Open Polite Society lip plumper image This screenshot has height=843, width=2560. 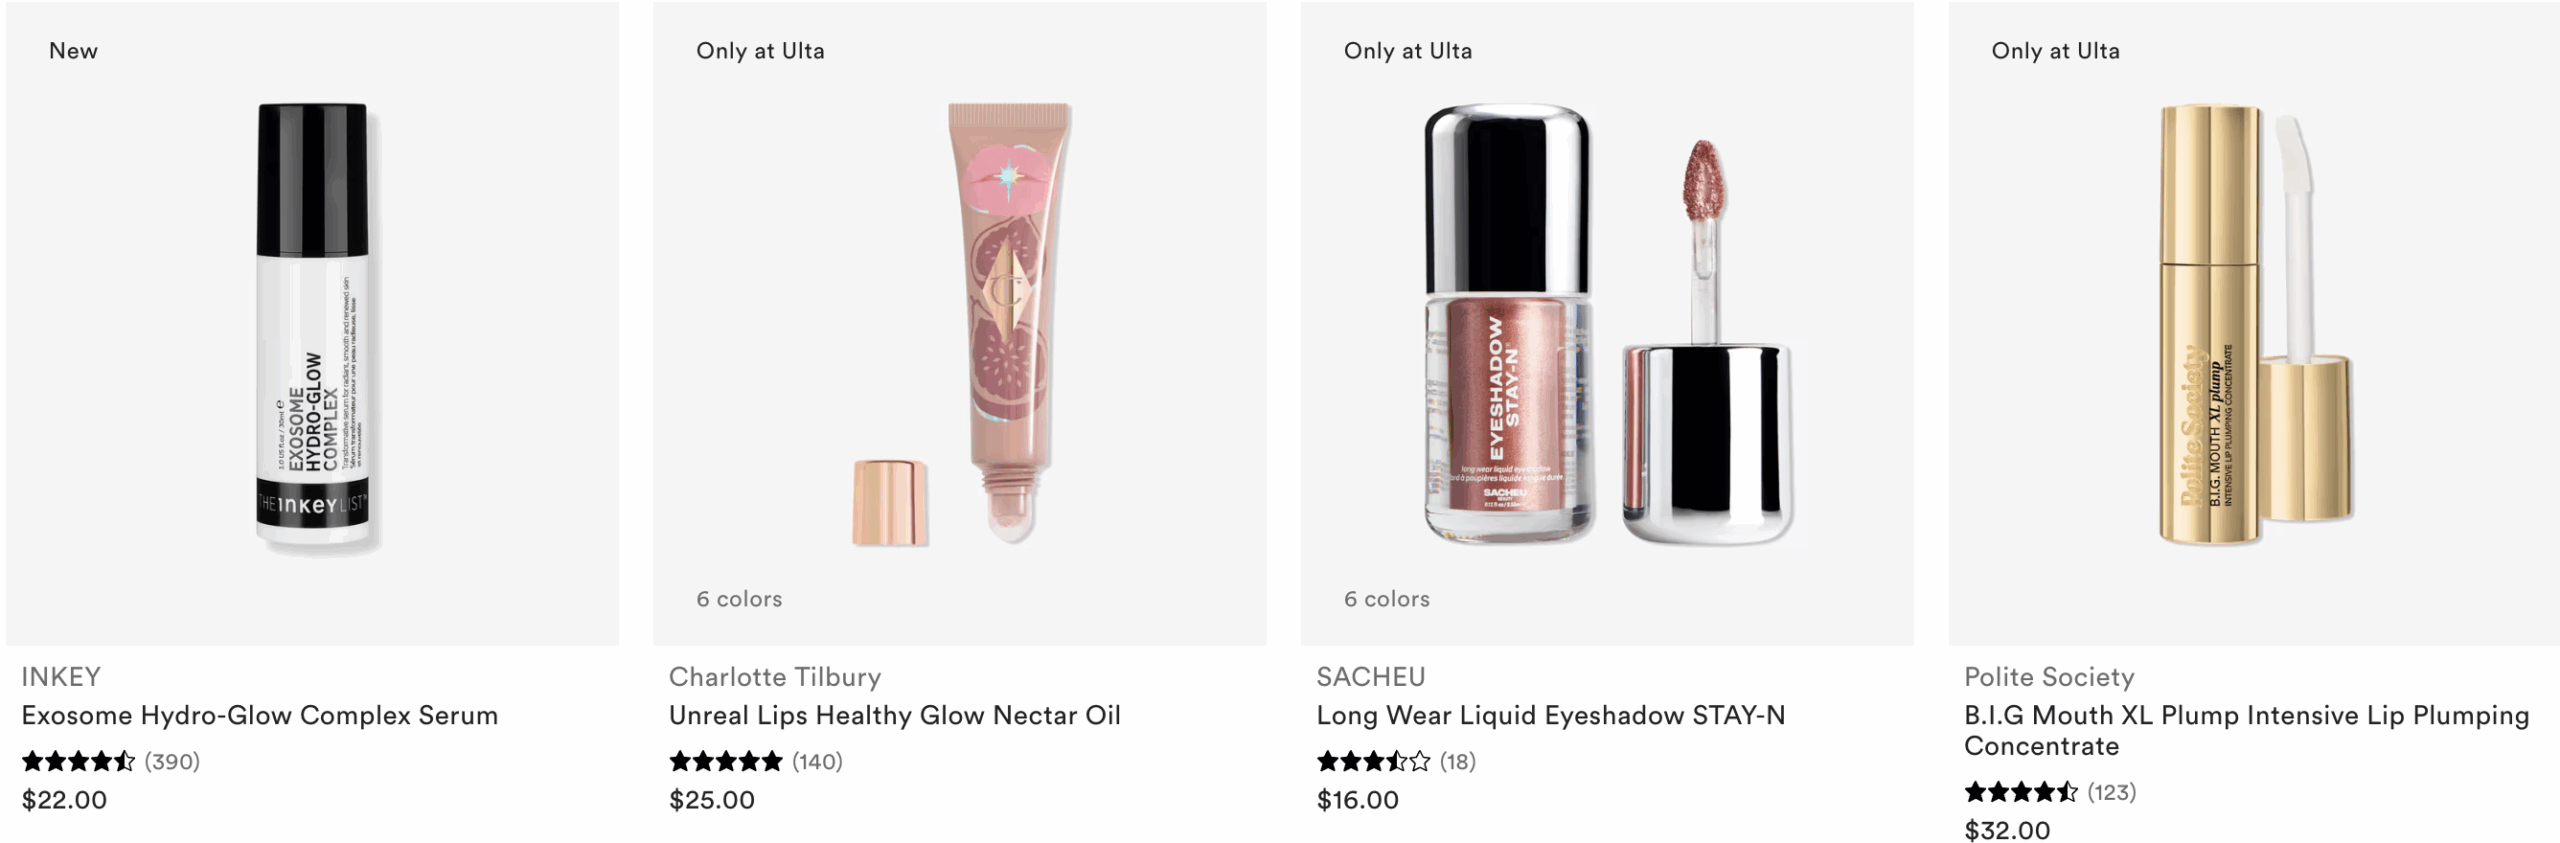click(x=2254, y=323)
